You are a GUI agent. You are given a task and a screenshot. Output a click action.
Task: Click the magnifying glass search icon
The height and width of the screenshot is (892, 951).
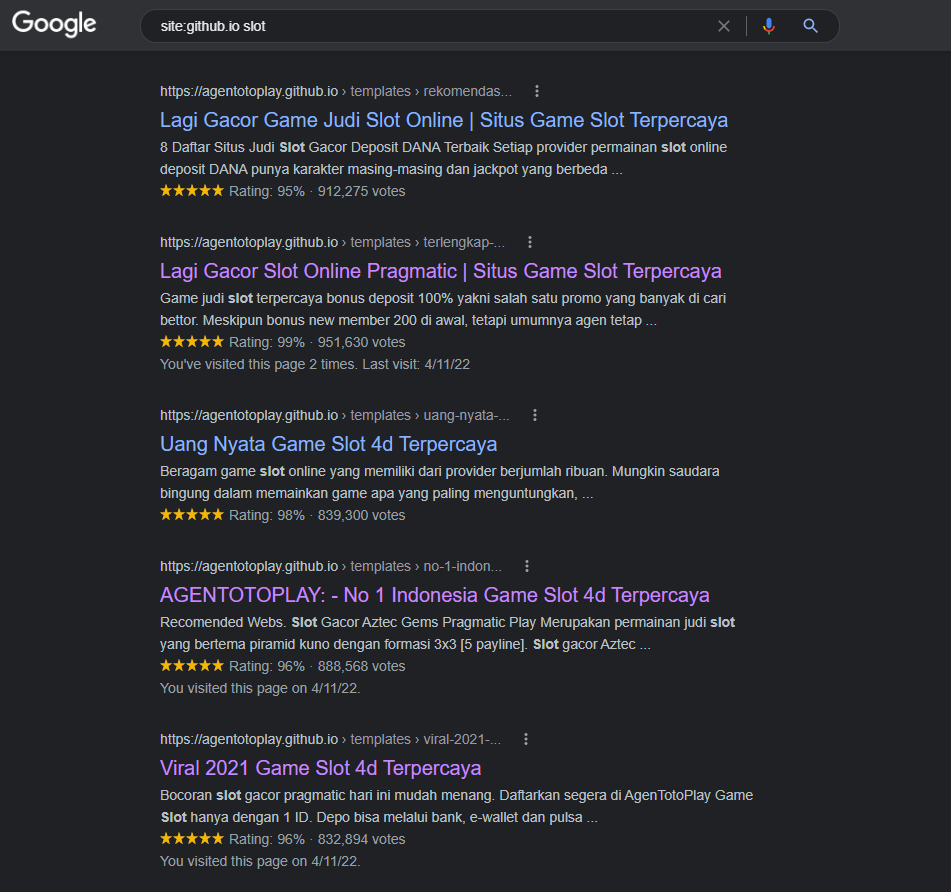[810, 26]
